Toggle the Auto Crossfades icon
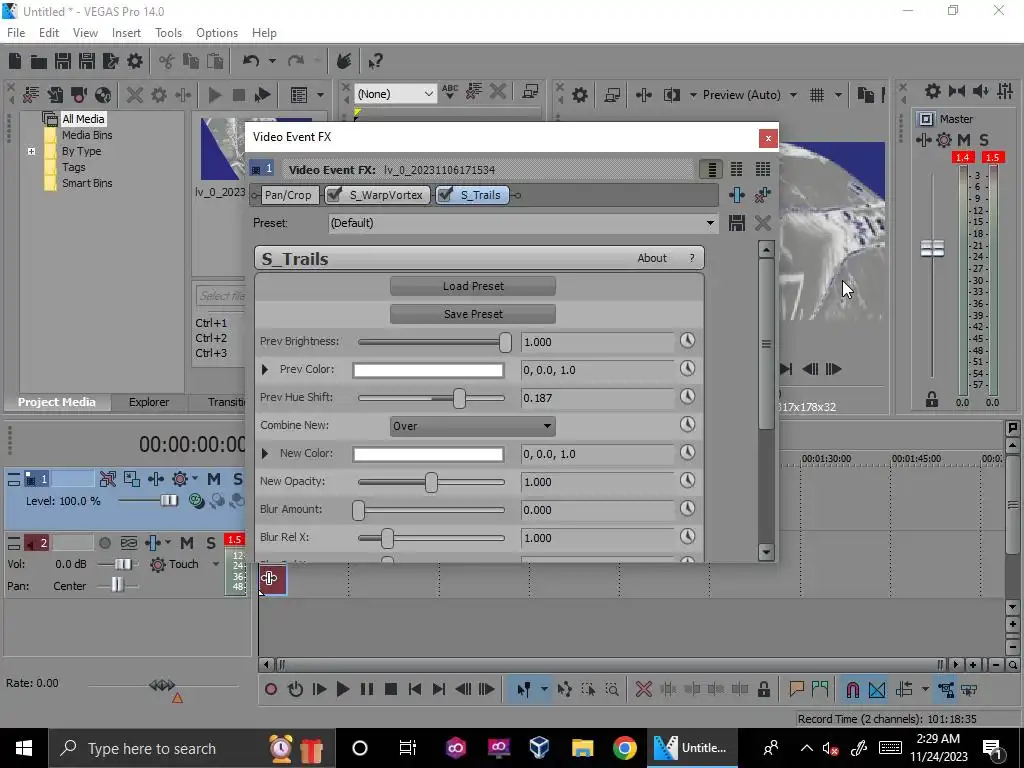The width and height of the screenshot is (1024, 768). (x=877, y=689)
